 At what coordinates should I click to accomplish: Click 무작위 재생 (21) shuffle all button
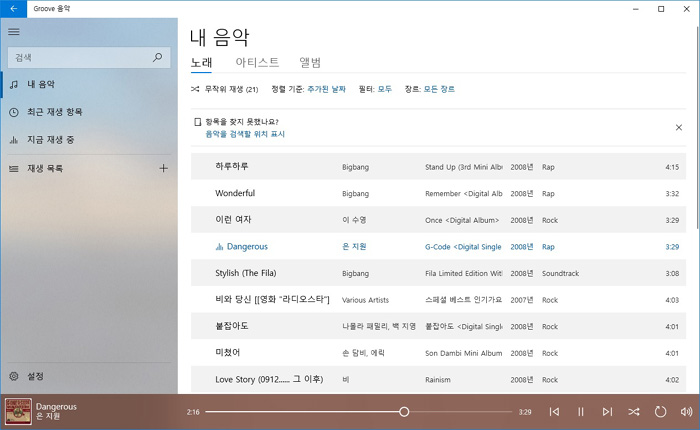[x=224, y=89]
